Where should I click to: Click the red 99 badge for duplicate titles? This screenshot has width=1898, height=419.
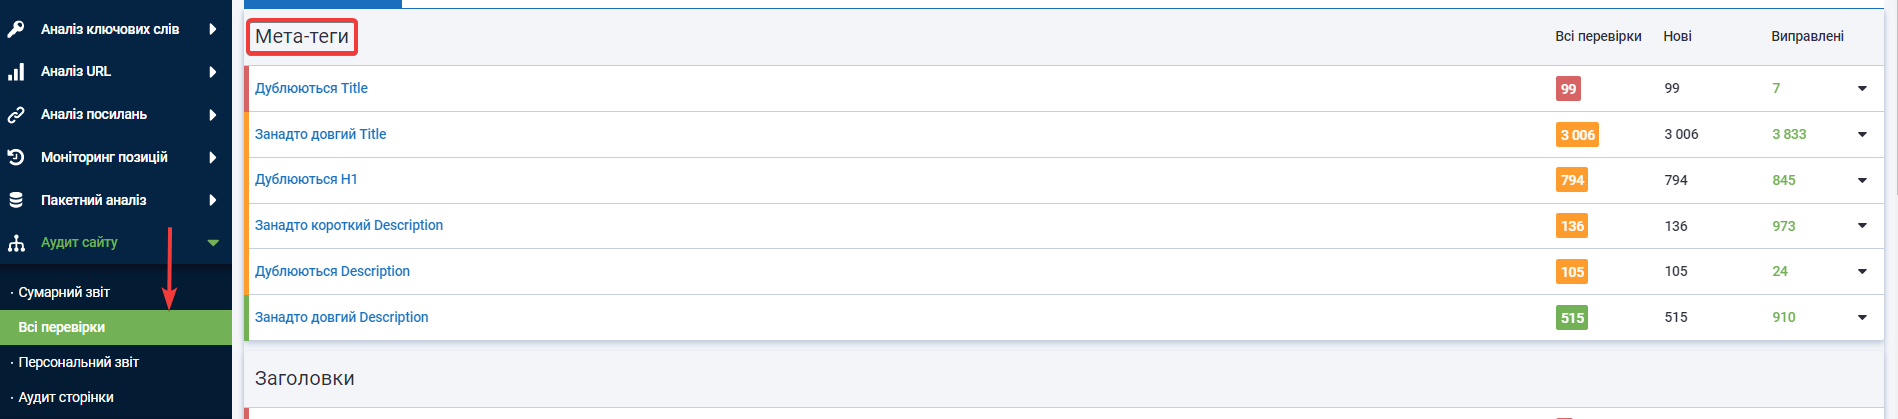1568,89
